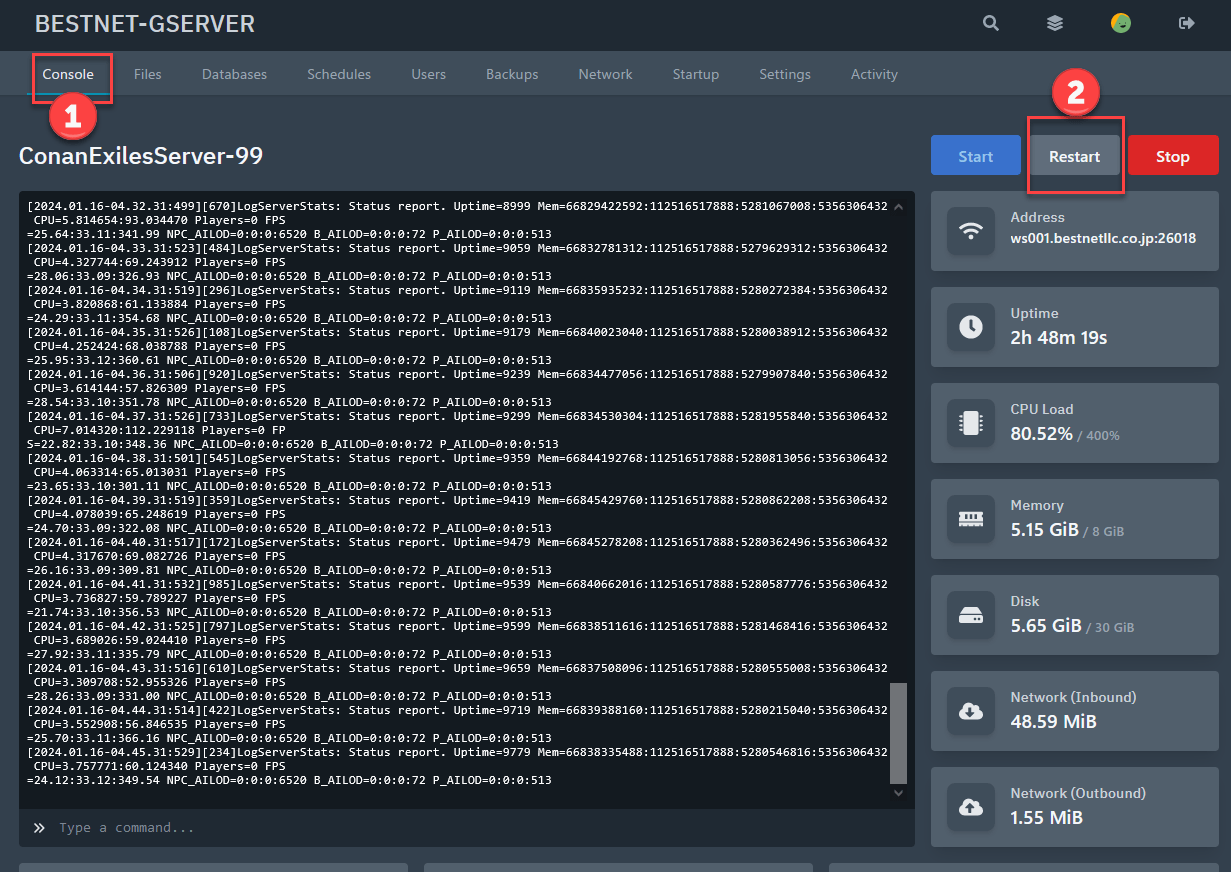Click the blue Start button
Viewport: 1231px width, 872px height.
(976, 156)
